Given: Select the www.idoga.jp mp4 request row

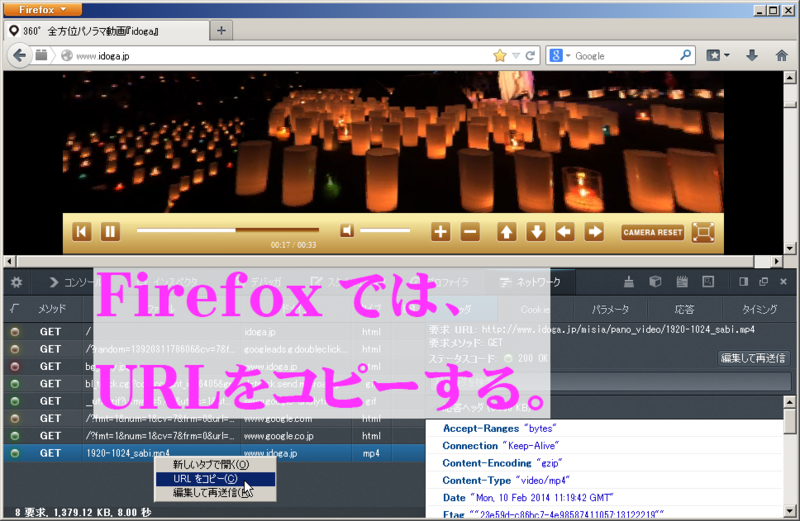Looking at the screenshot, I should click(x=214, y=453).
